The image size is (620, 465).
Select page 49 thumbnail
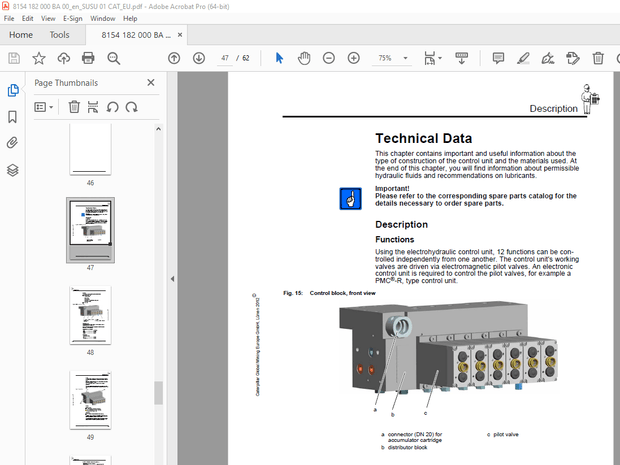[90, 400]
